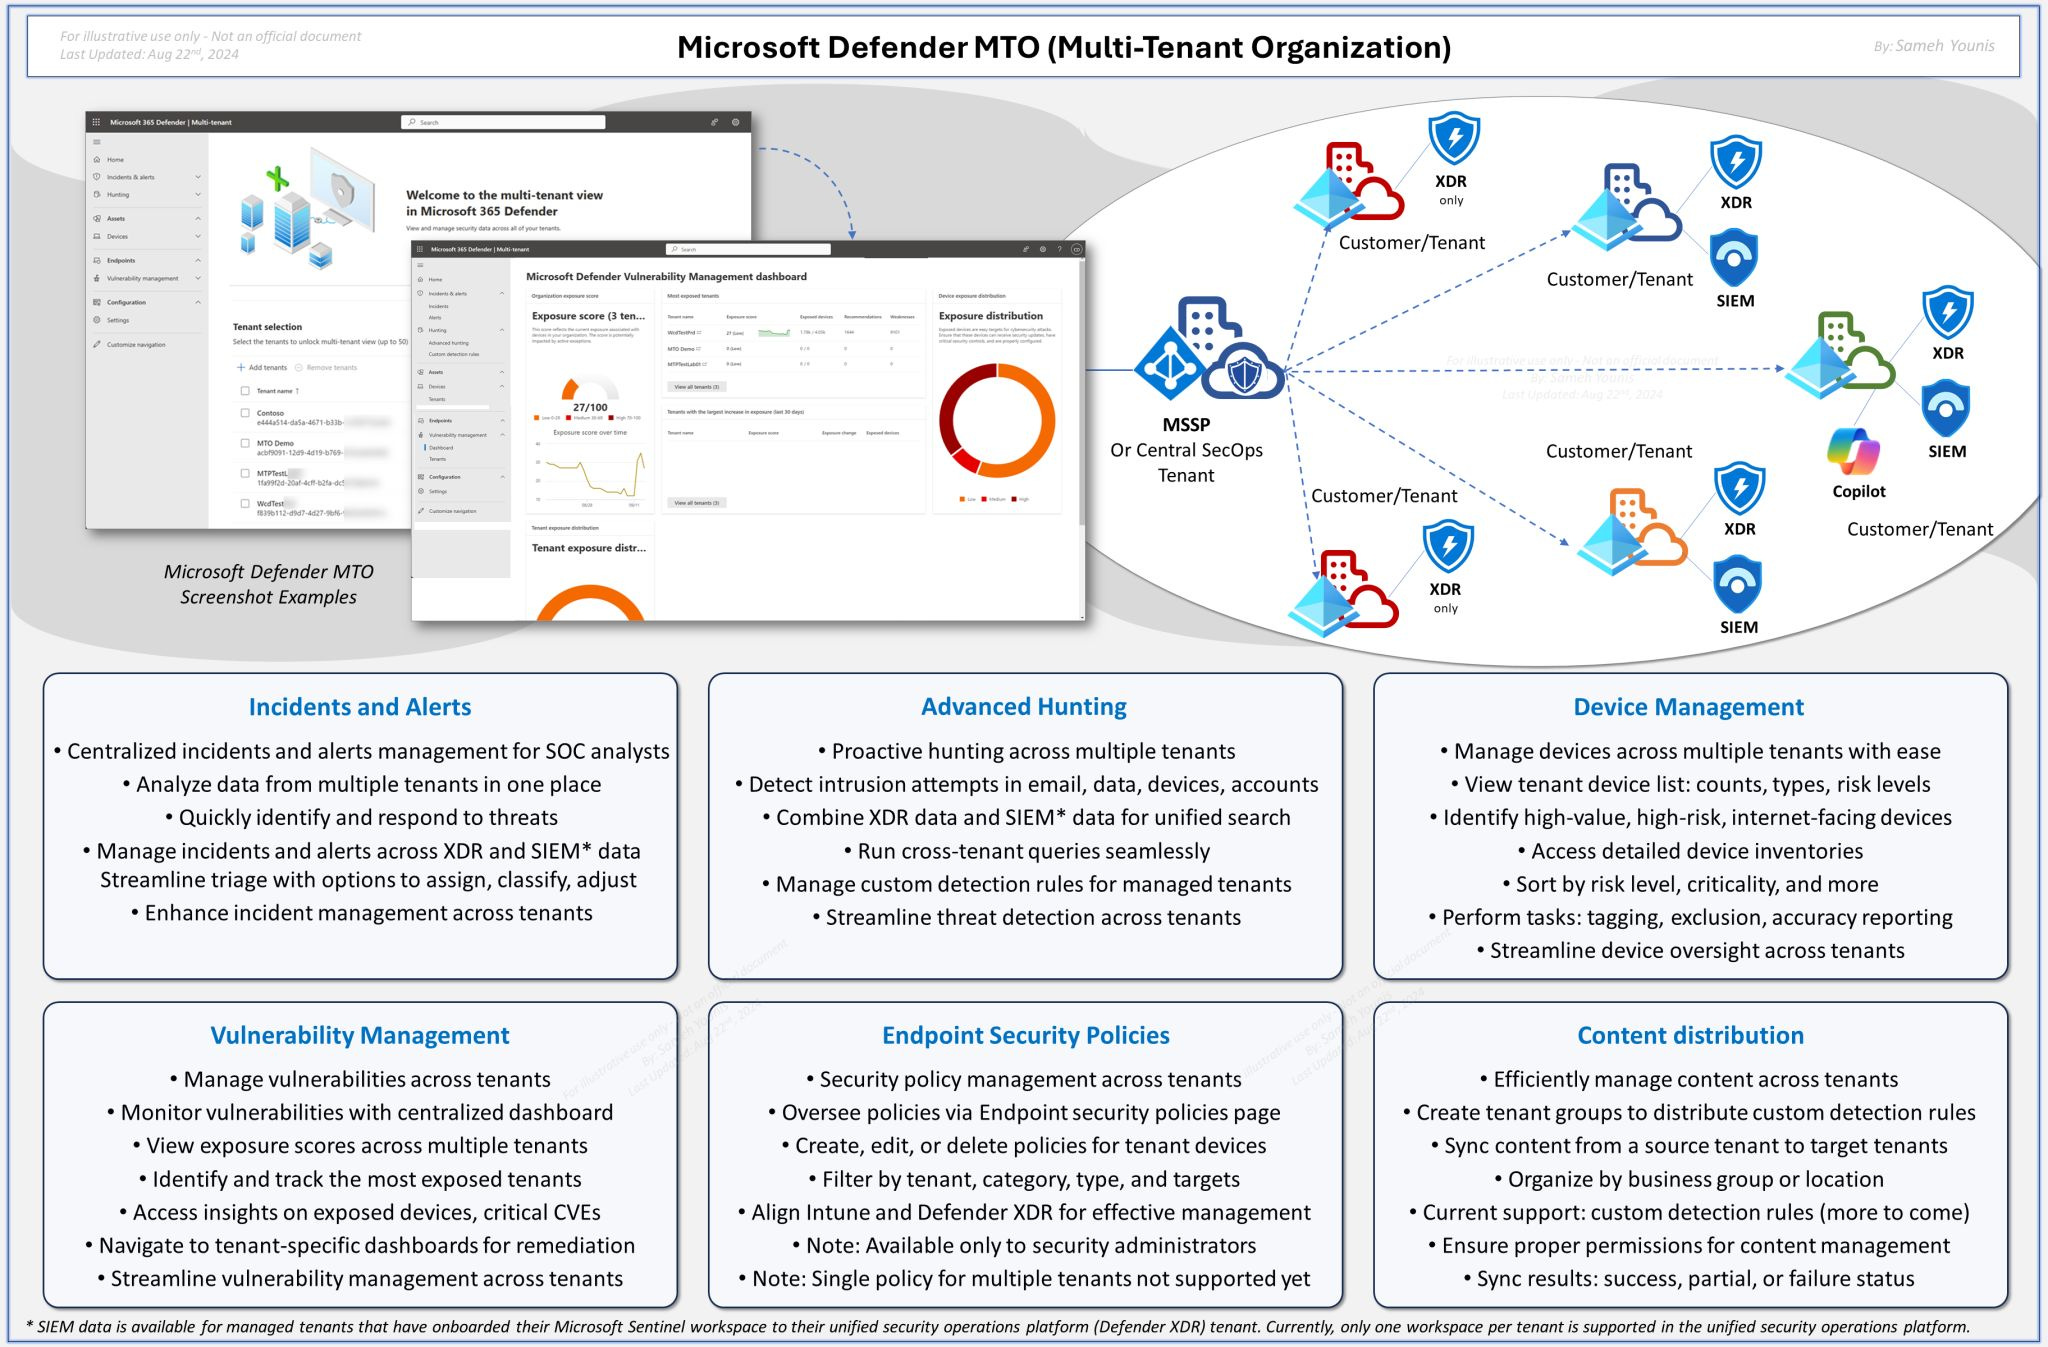
Task: Click the red Medium swatch in the Exposure distribution legend
Action: point(984,499)
